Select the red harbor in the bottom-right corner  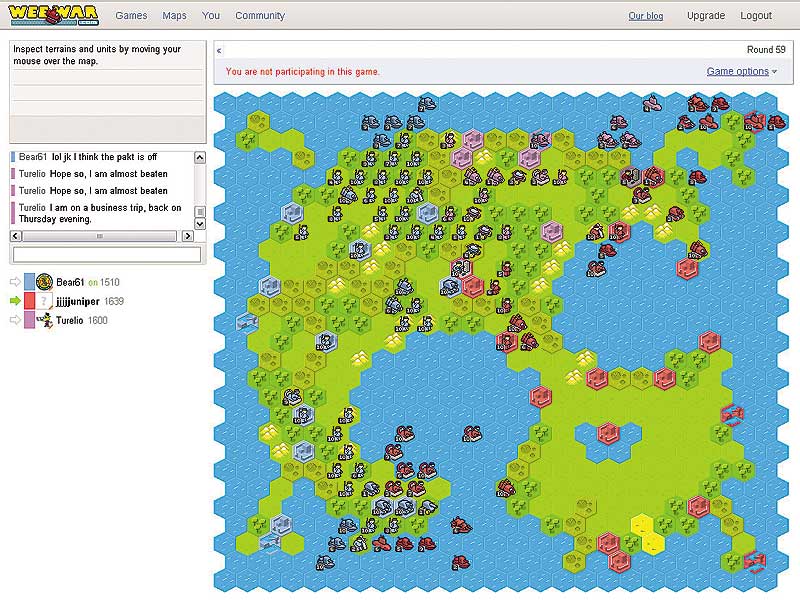pyautogui.click(x=754, y=561)
